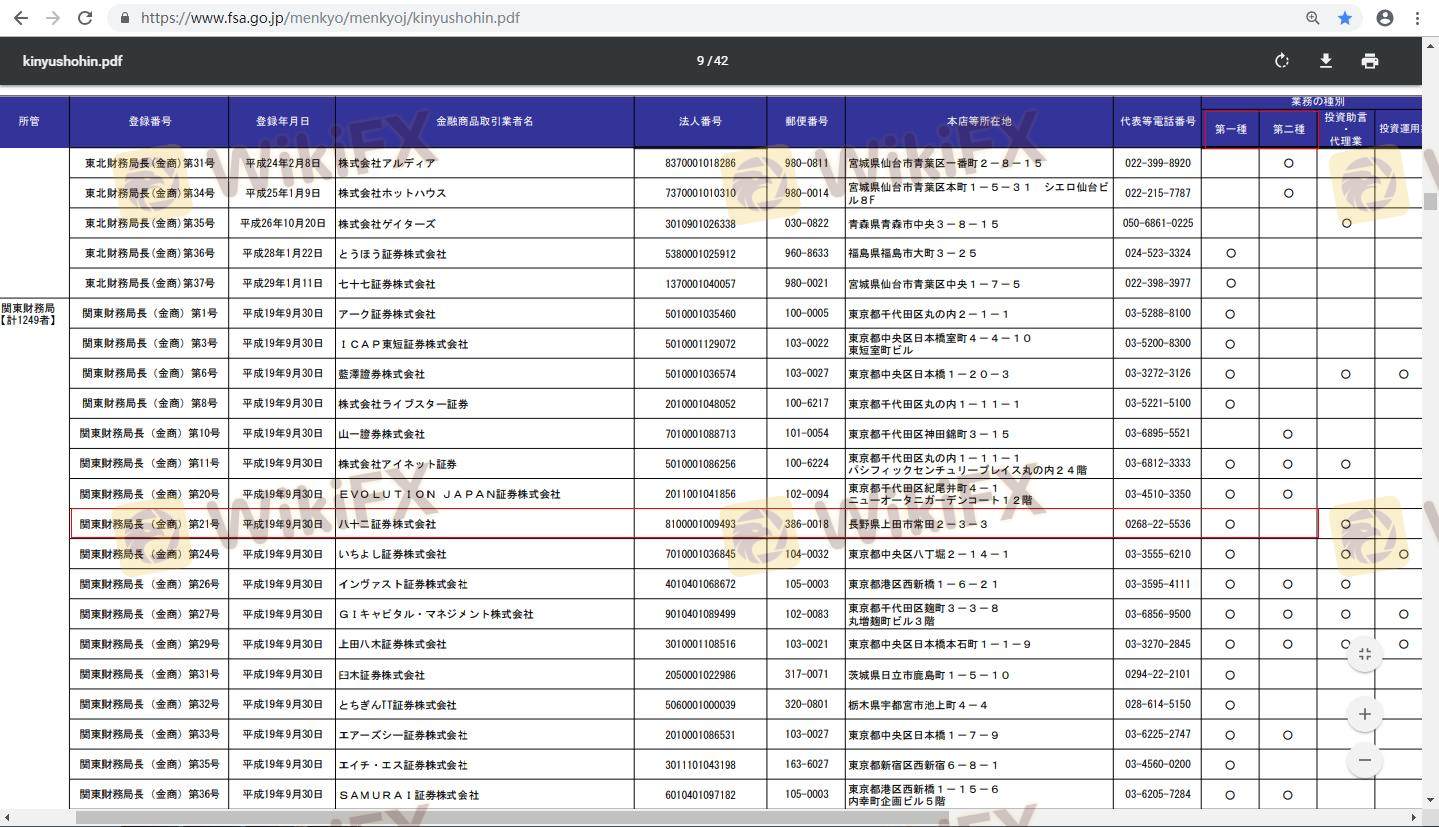This screenshot has width=1439, height=827.
Task: Rotate the PDF document clockwise
Action: [1282, 61]
